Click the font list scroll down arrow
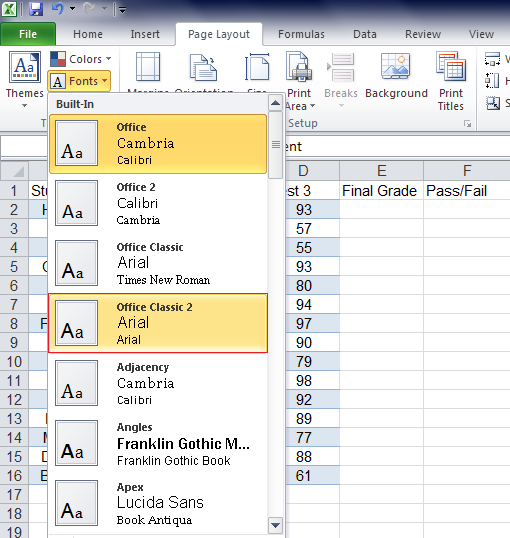Screen dimensions: 510x538 click(x=275, y=525)
